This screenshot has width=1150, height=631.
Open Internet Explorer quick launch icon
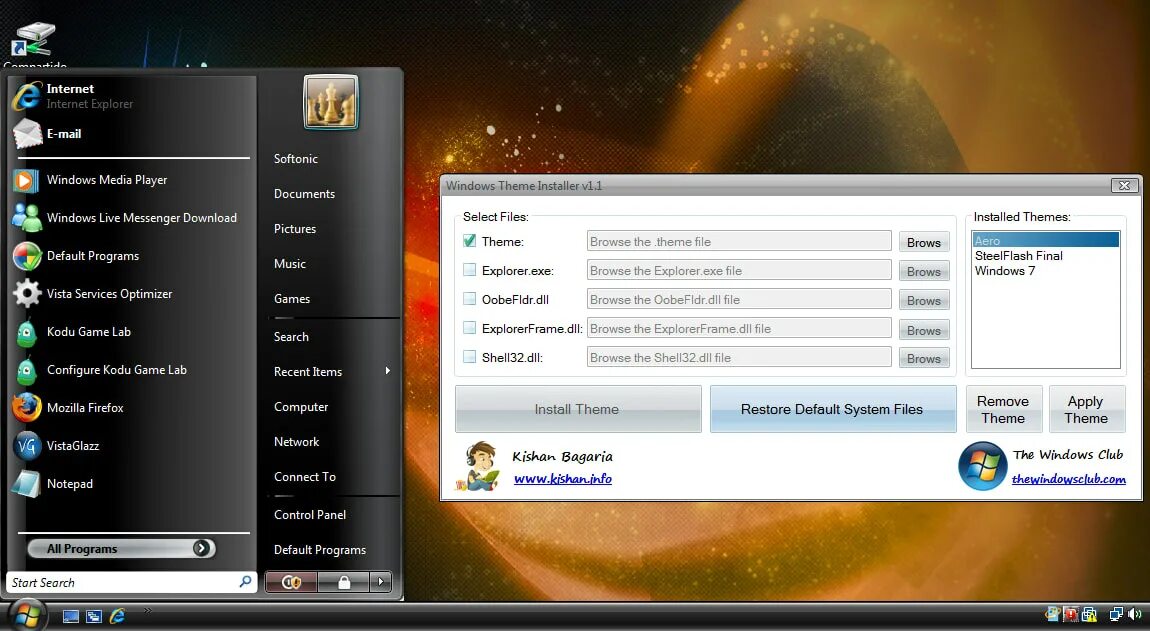click(117, 616)
